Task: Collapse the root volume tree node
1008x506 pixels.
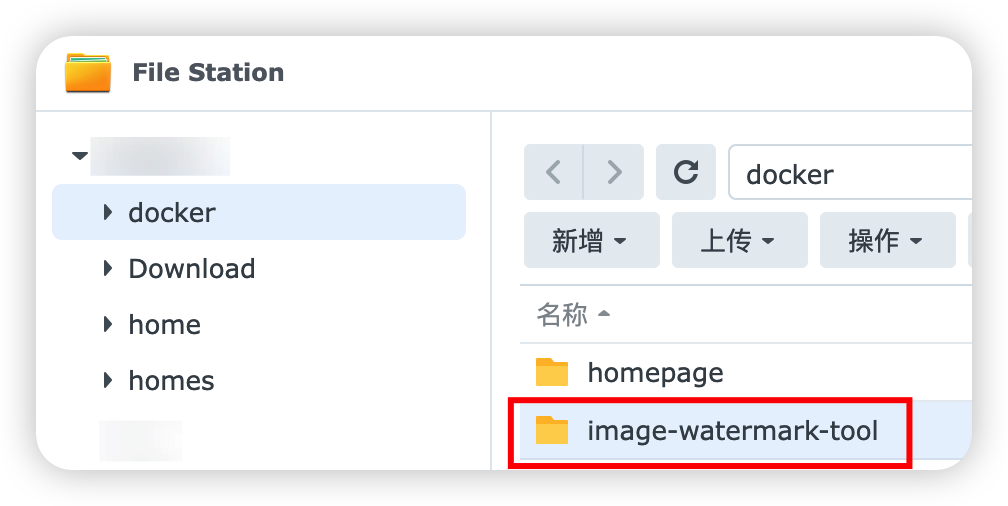Action: tap(79, 156)
